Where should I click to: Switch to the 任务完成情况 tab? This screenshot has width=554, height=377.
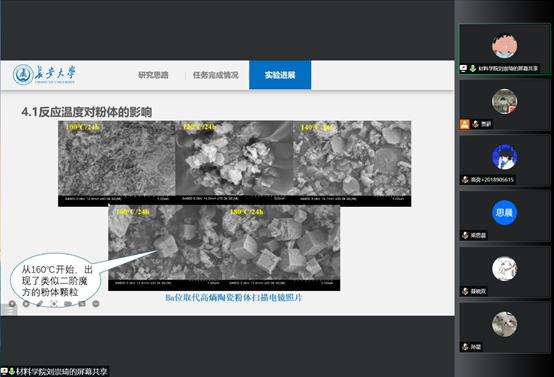coord(216,75)
